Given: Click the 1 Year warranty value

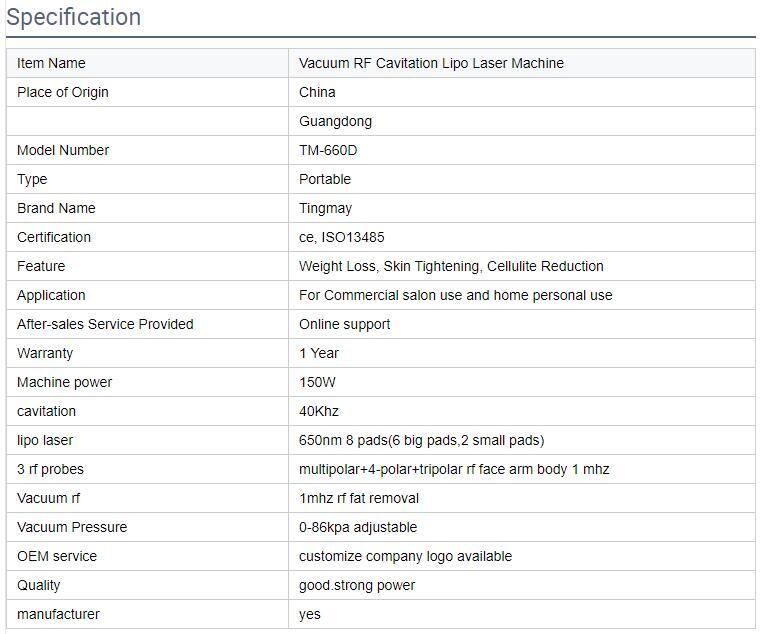Looking at the screenshot, I should 319,353.
